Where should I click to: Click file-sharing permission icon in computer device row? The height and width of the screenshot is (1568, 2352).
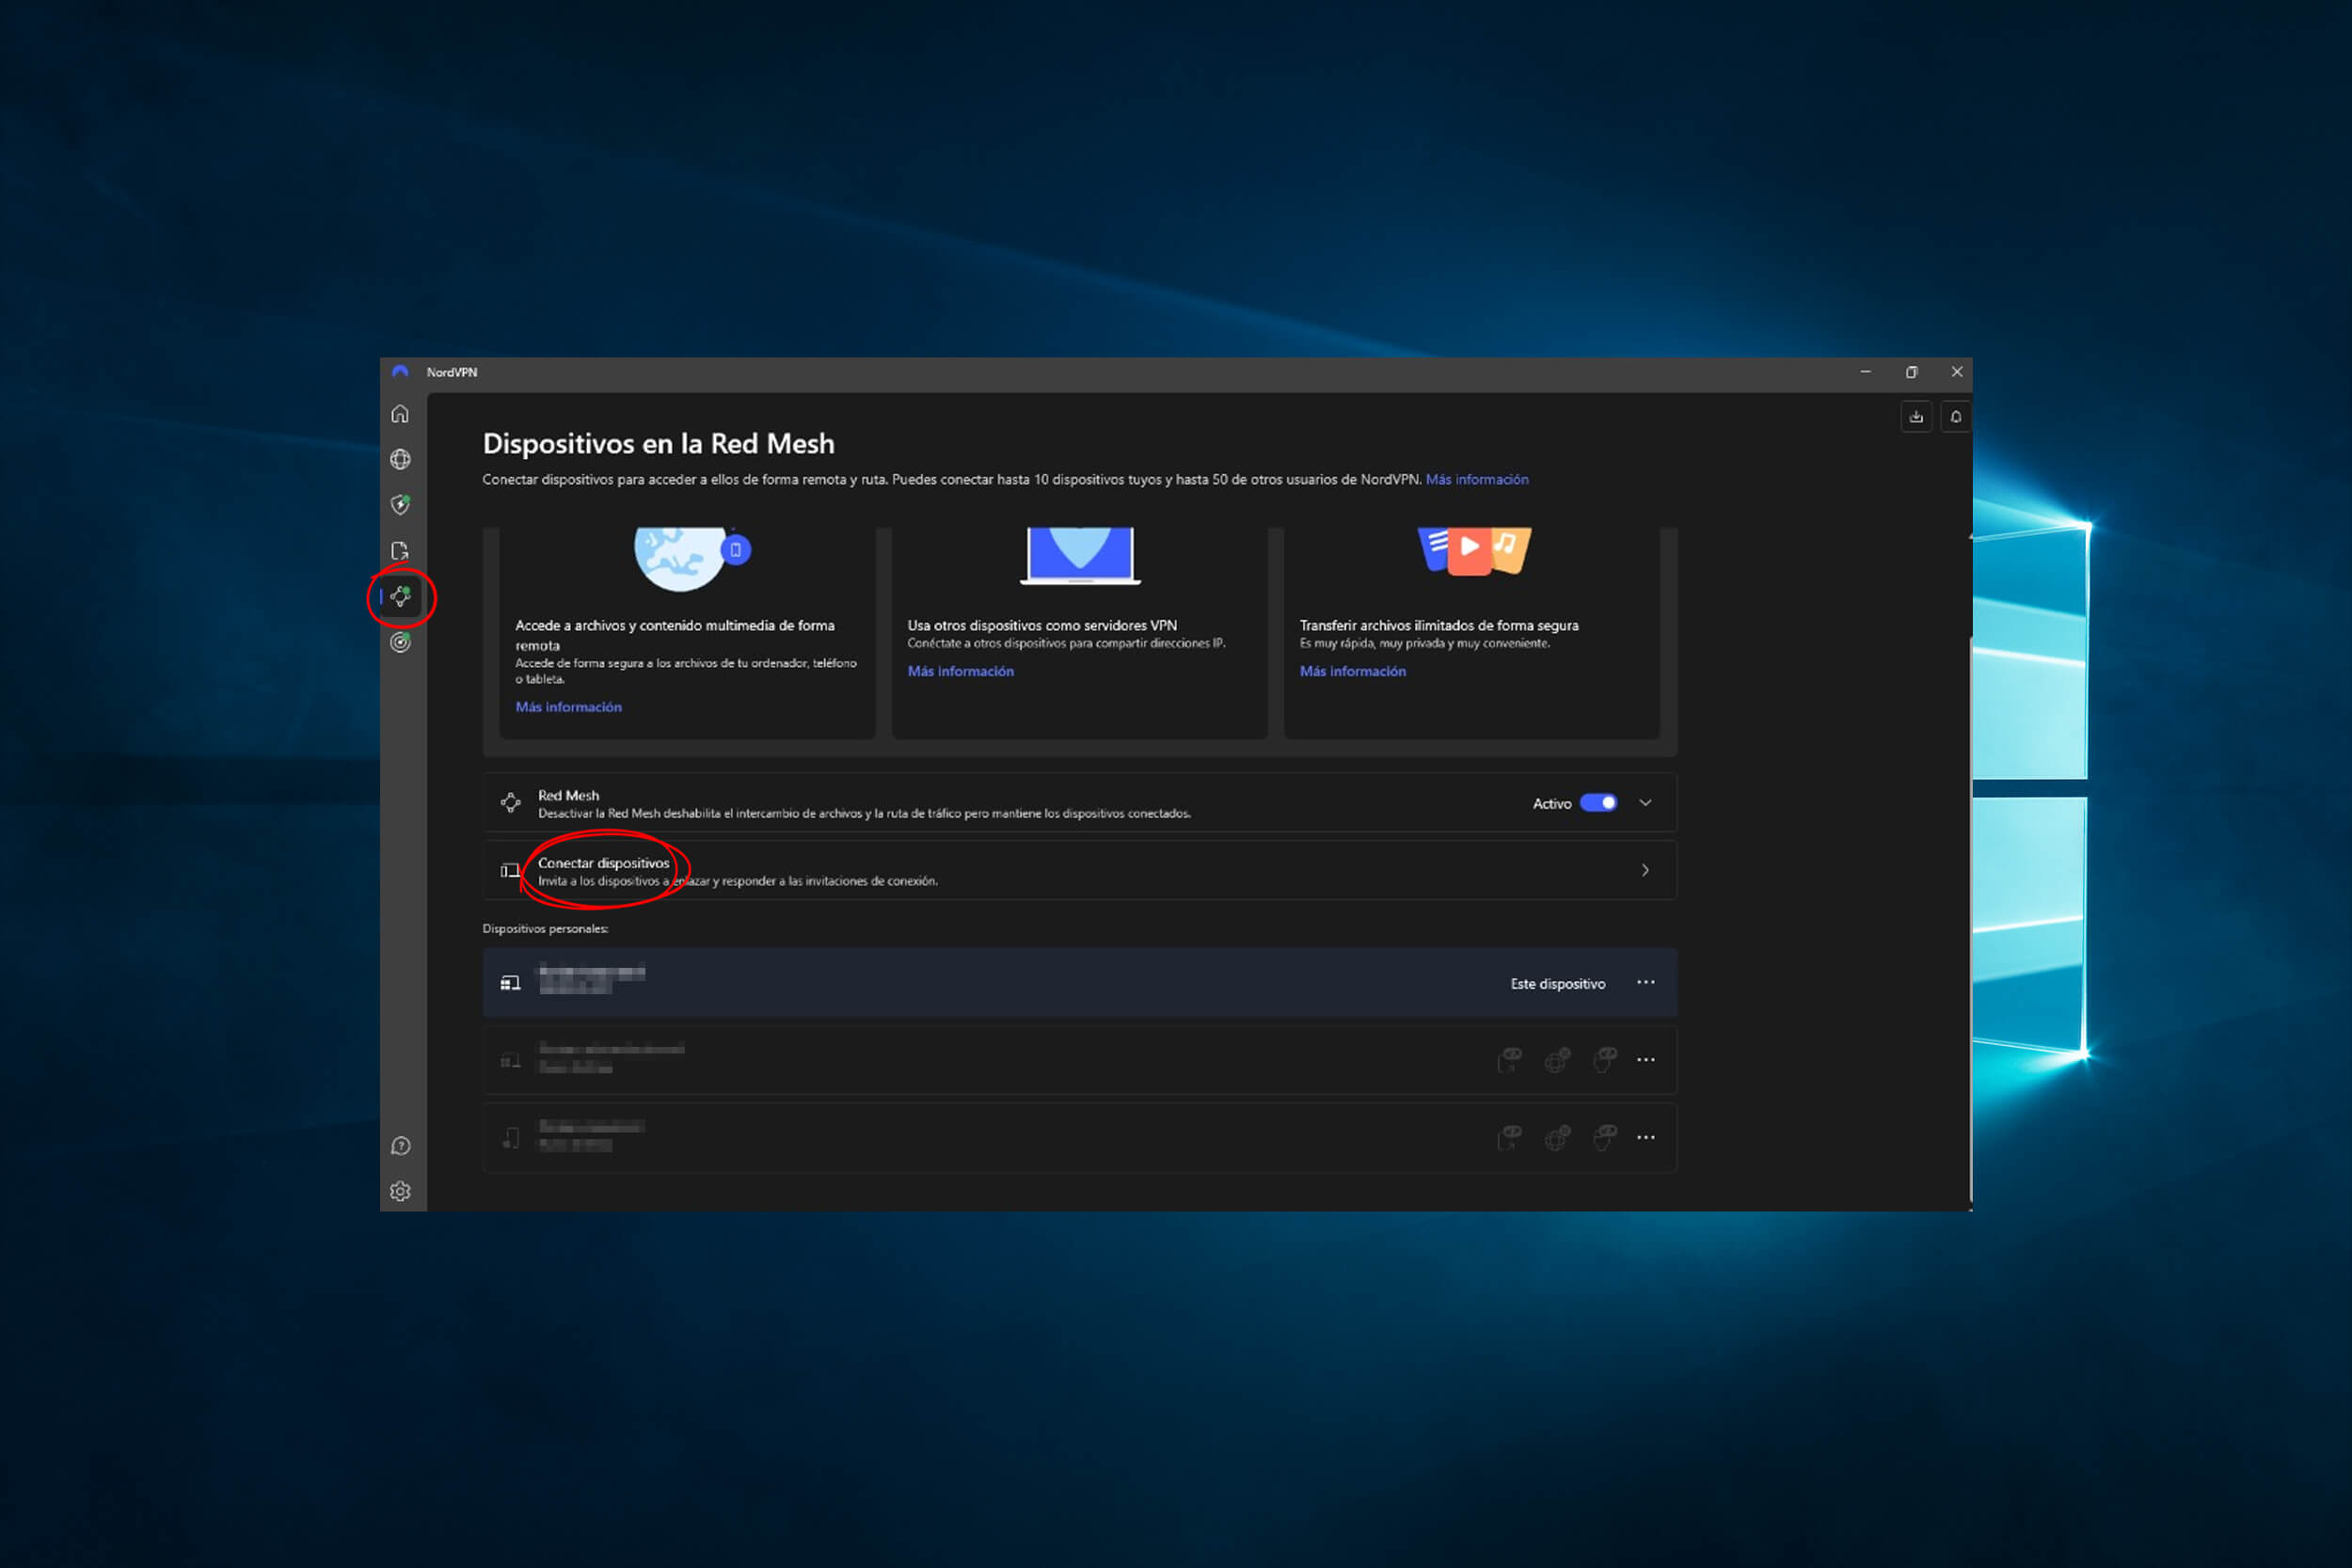[x=1510, y=1060]
